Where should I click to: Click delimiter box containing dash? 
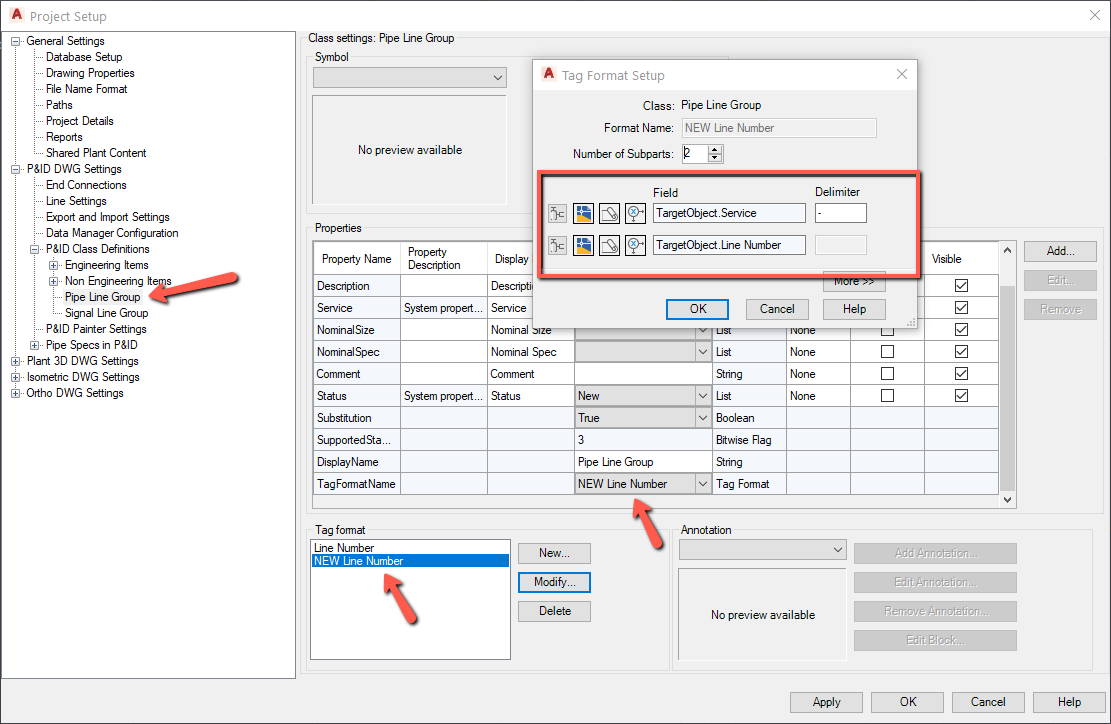point(840,213)
